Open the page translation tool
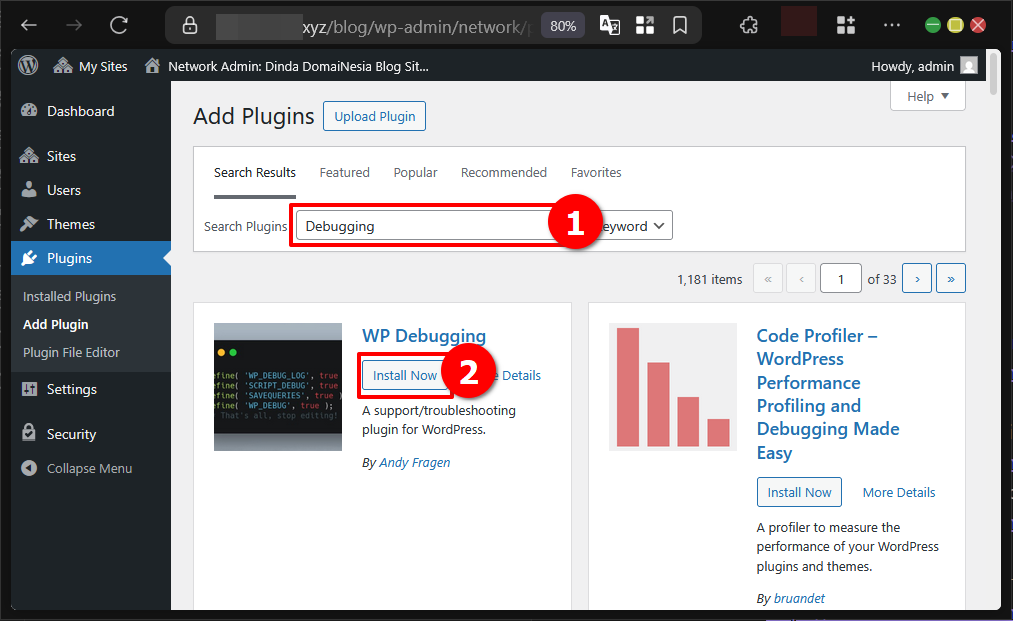 (x=609, y=25)
